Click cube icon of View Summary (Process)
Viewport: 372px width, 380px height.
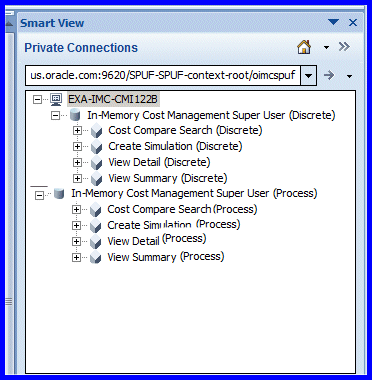(x=96, y=258)
